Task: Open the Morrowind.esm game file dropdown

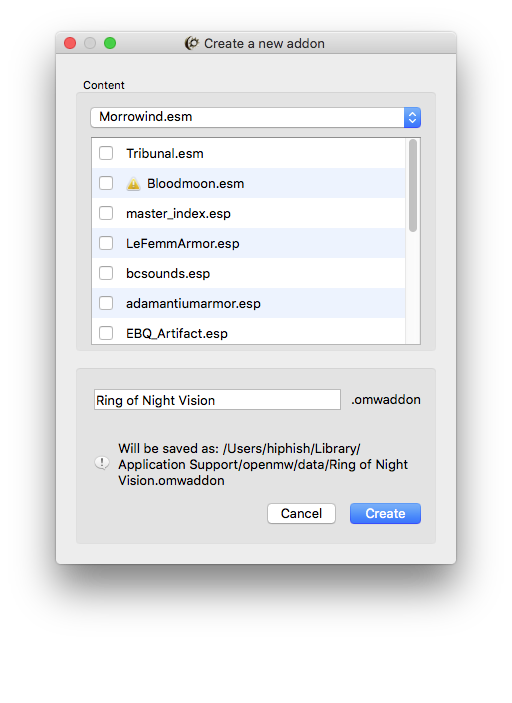Action: click(256, 117)
